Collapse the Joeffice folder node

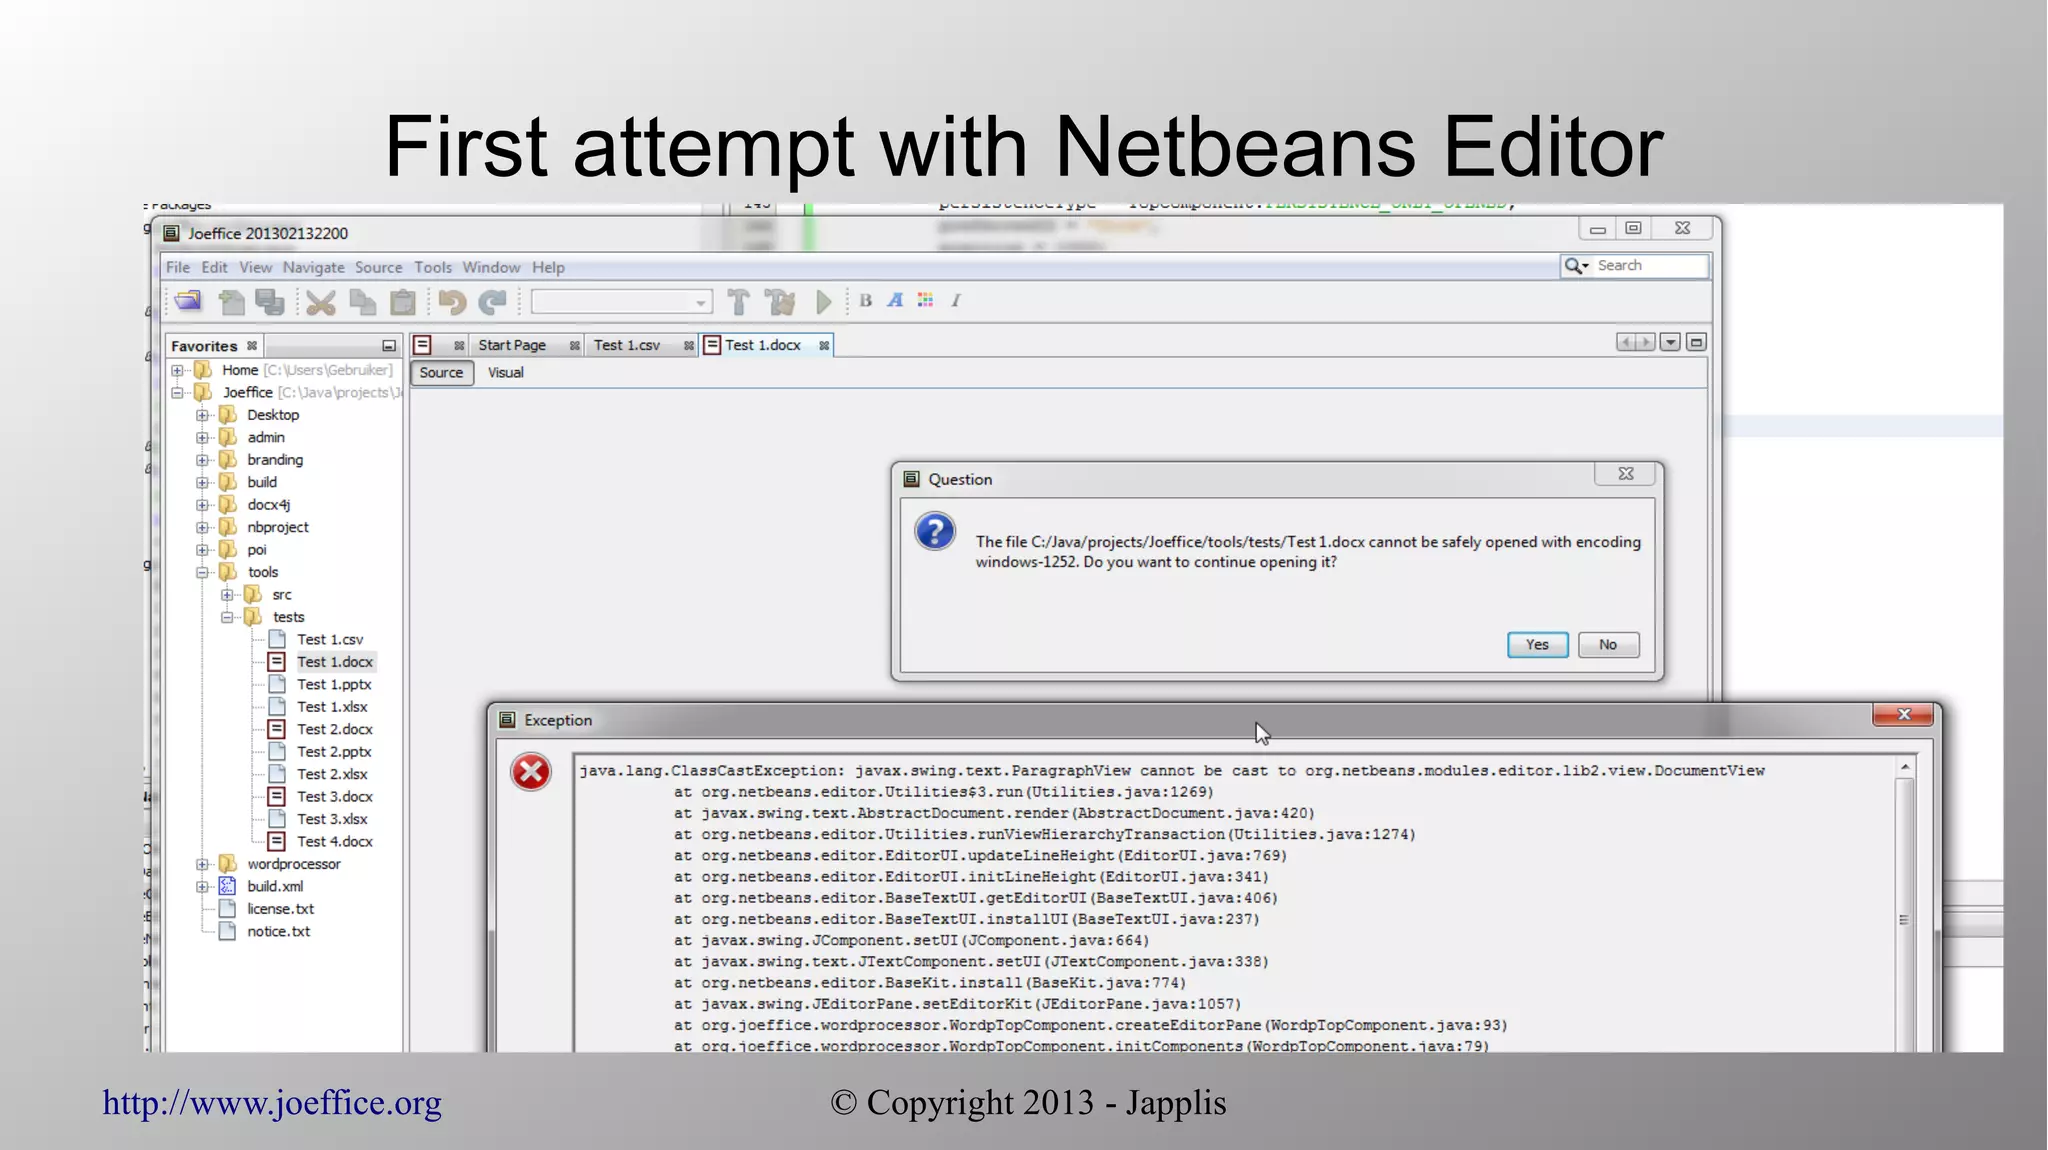click(178, 393)
